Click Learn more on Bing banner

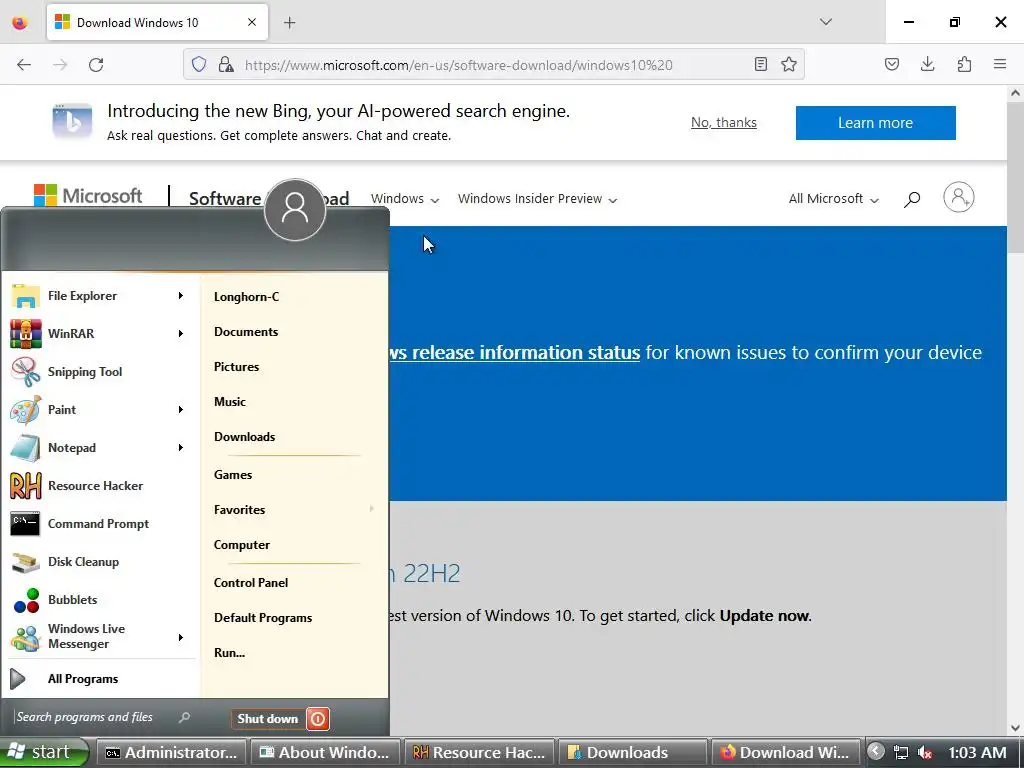coord(875,123)
